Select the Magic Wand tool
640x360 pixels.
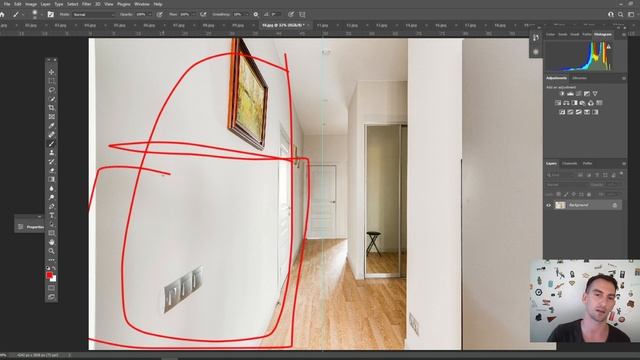51,99
